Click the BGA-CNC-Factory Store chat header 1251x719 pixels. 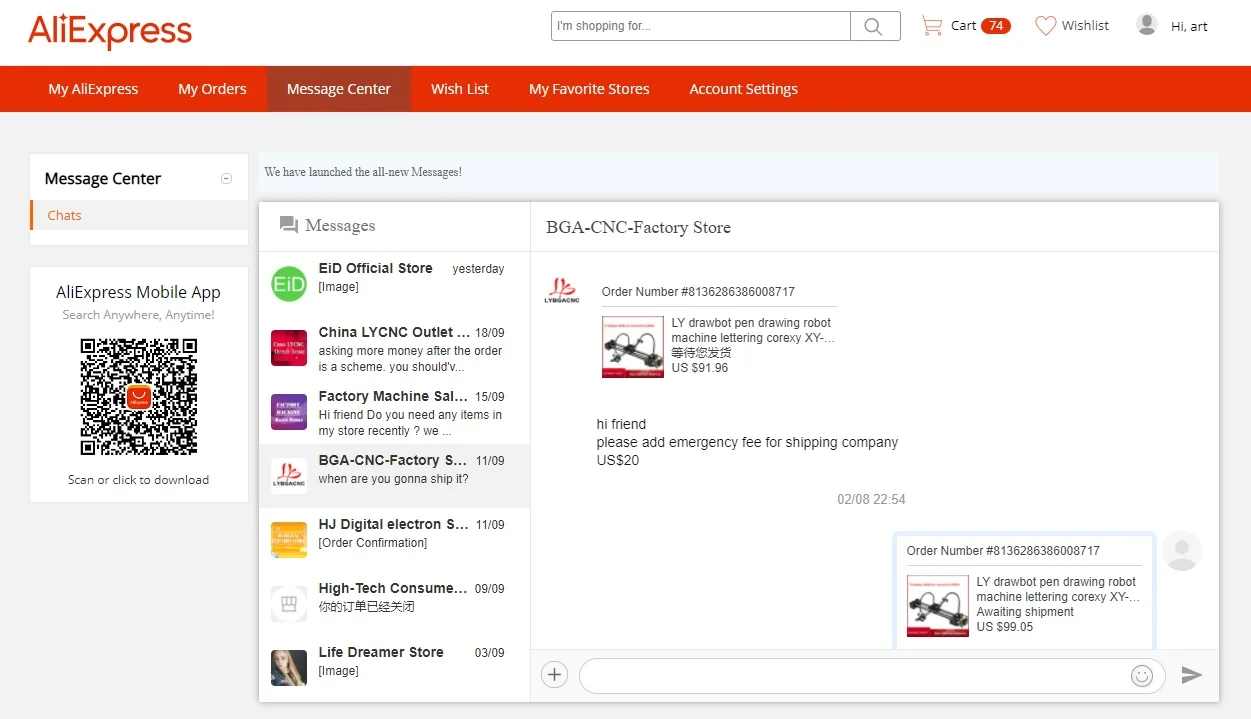[x=638, y=227]
